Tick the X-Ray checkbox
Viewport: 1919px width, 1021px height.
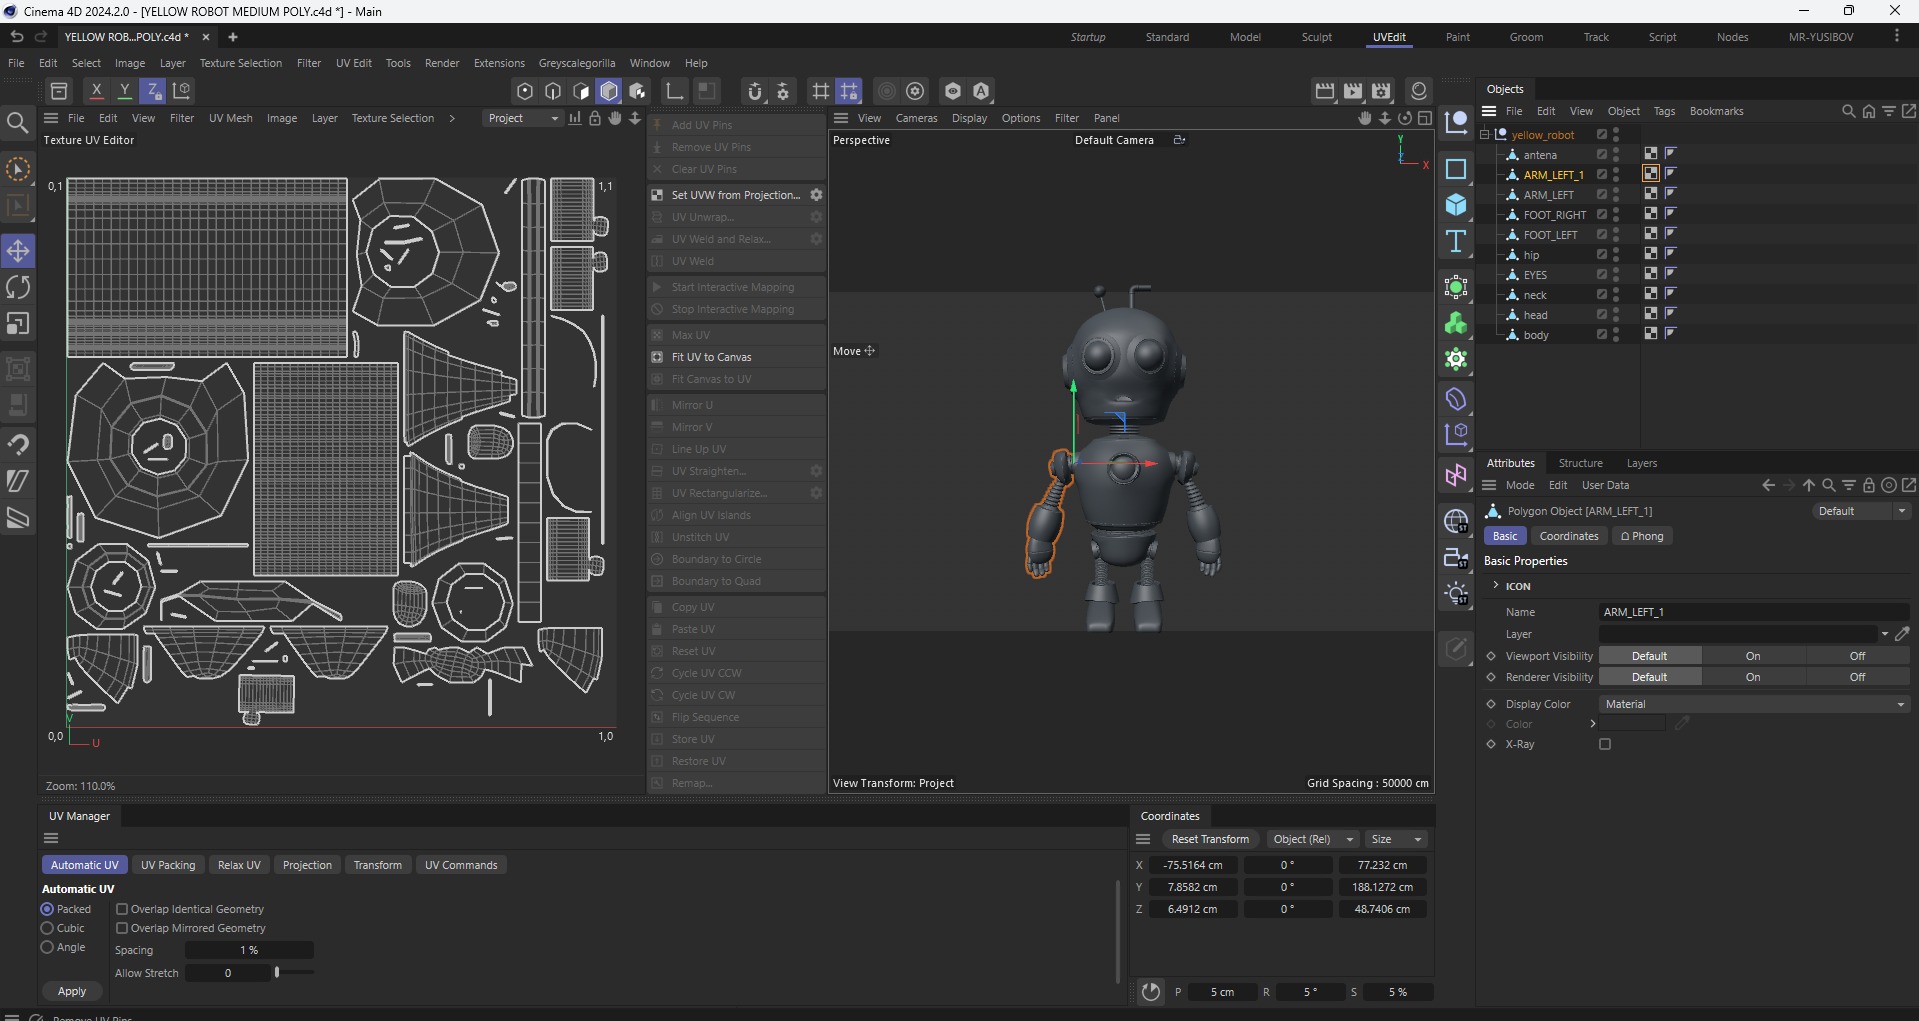point(1605,744)
